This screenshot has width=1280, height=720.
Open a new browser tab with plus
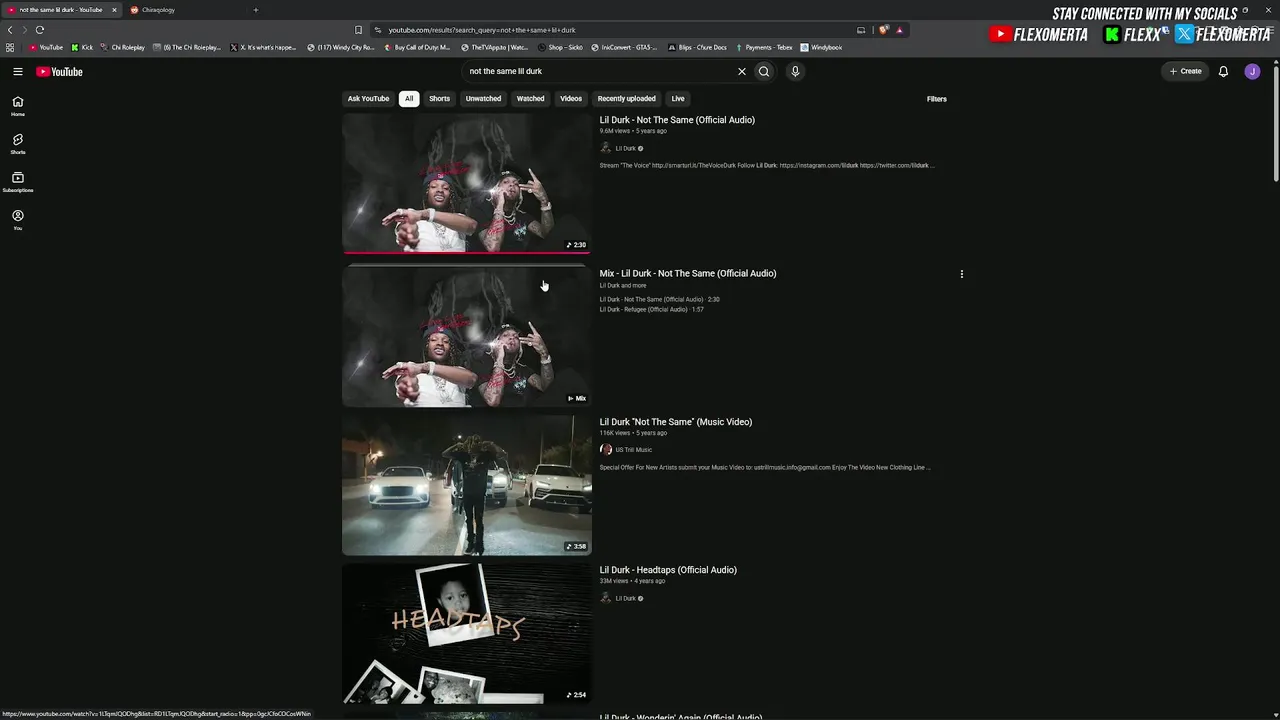pyautogui.click(x=255, y=10)
